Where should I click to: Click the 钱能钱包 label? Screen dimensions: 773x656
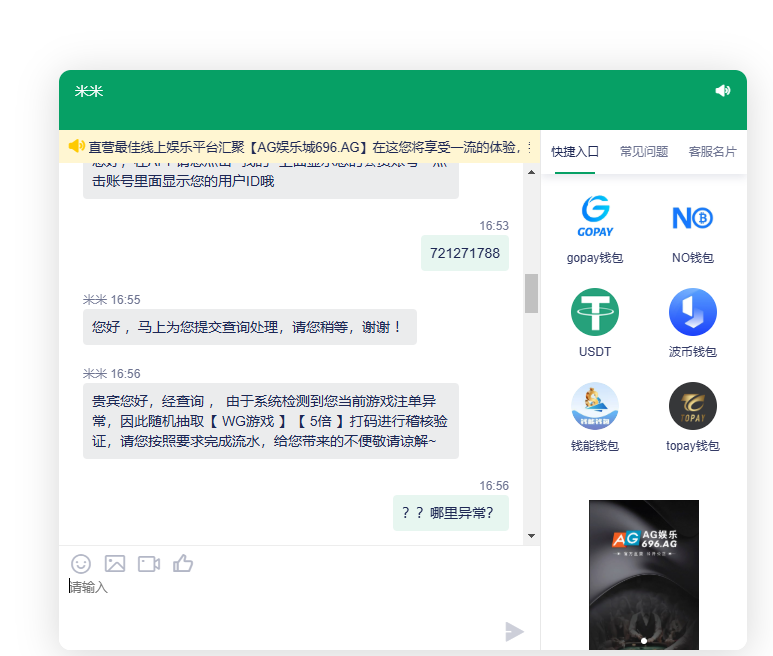(x=595, y=446)
